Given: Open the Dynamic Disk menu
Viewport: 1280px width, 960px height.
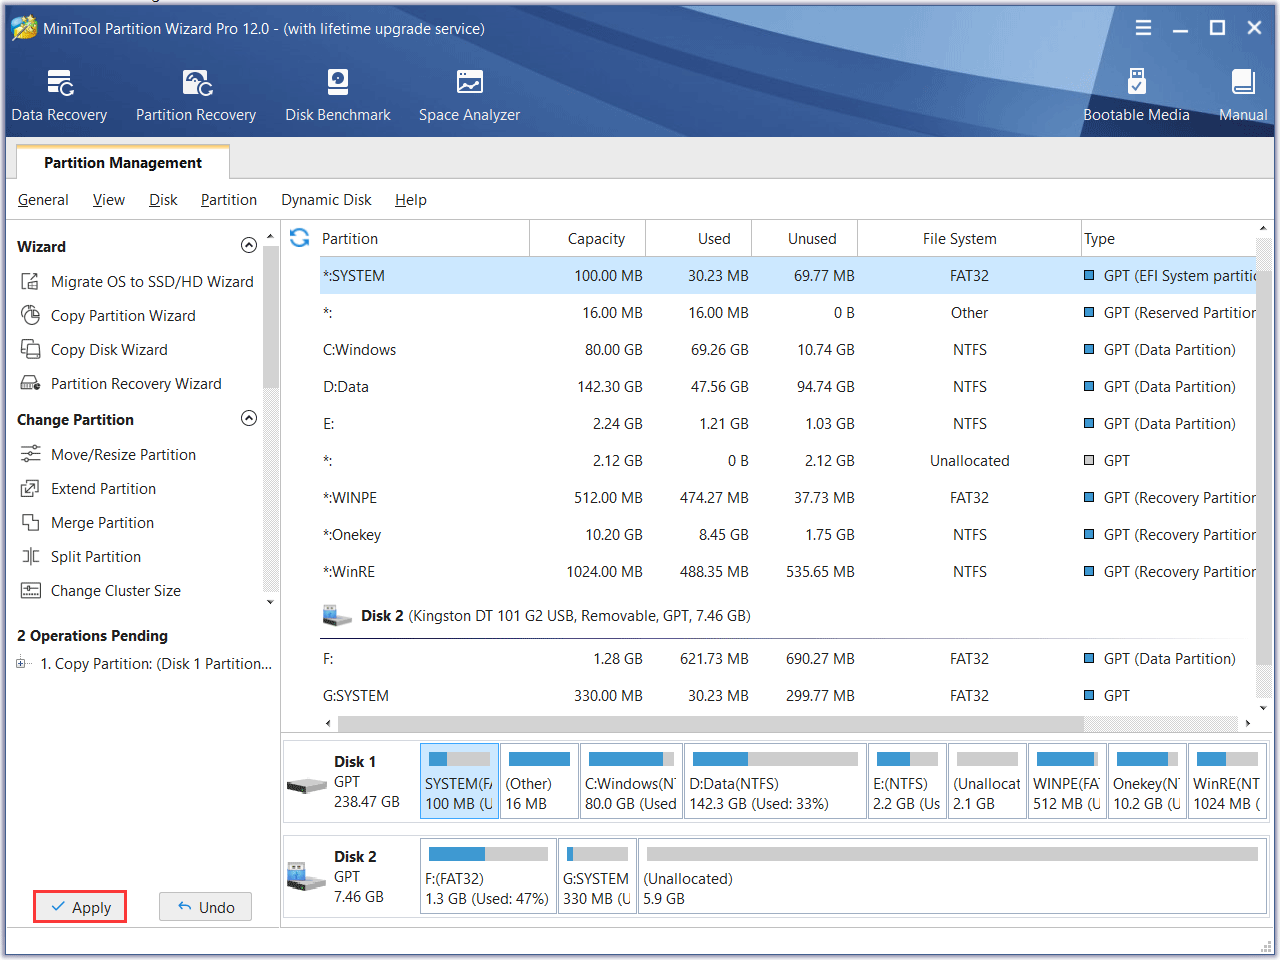Looking at the screenshot, I should coord(326,200).
